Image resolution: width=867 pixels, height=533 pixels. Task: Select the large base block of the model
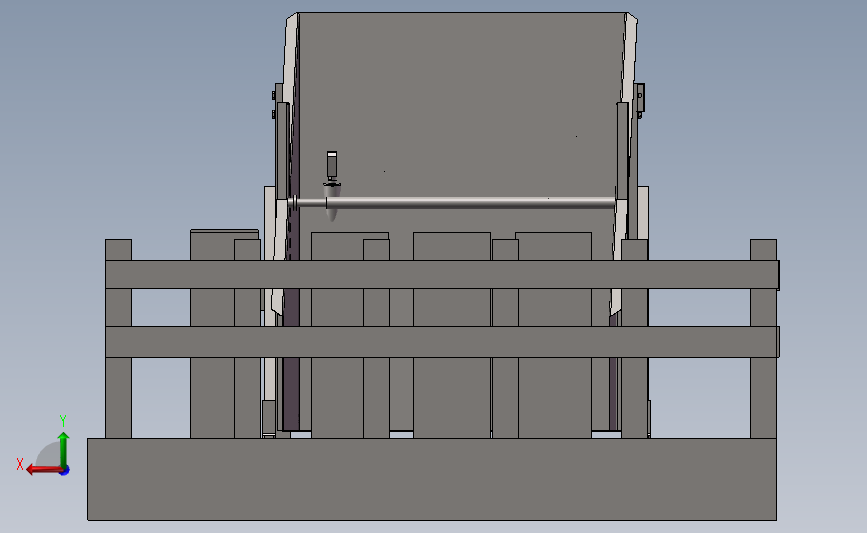tap(432, 479)
